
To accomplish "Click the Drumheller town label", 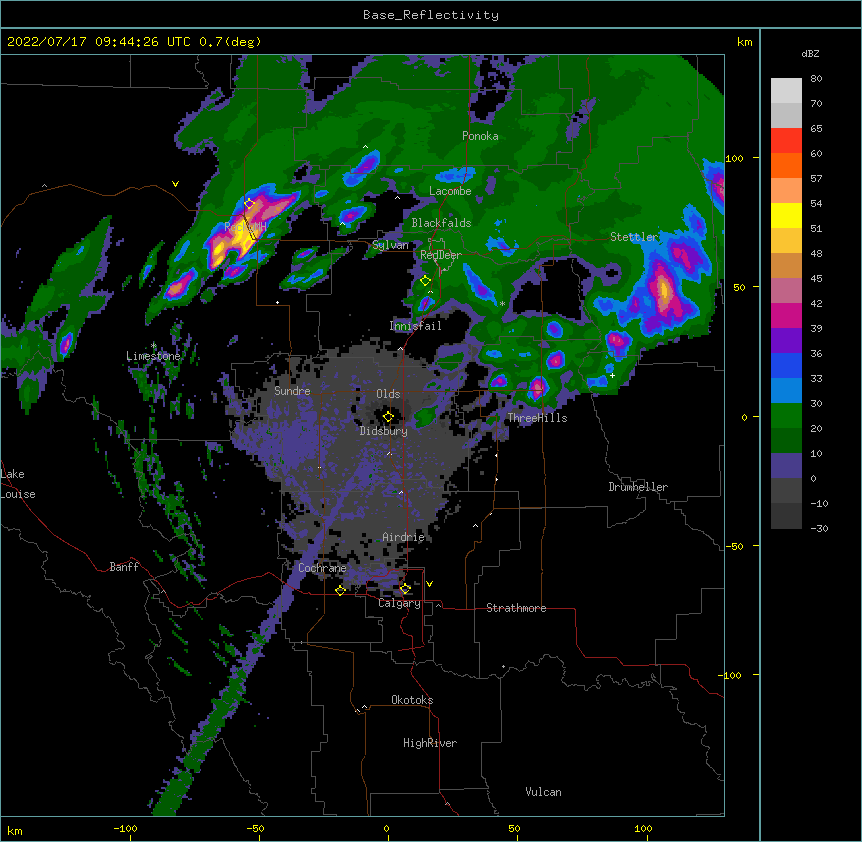I will (x=638, y=487).
